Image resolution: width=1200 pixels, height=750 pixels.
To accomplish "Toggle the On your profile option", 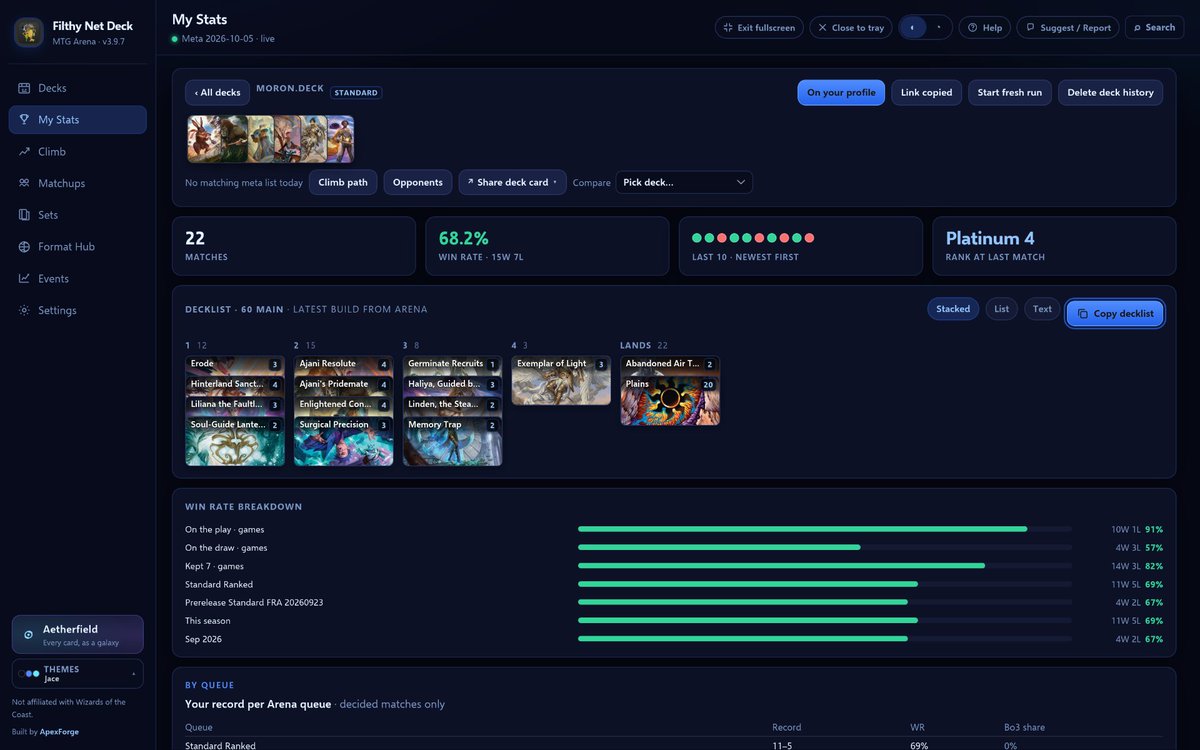I will (x=841, y=92).
